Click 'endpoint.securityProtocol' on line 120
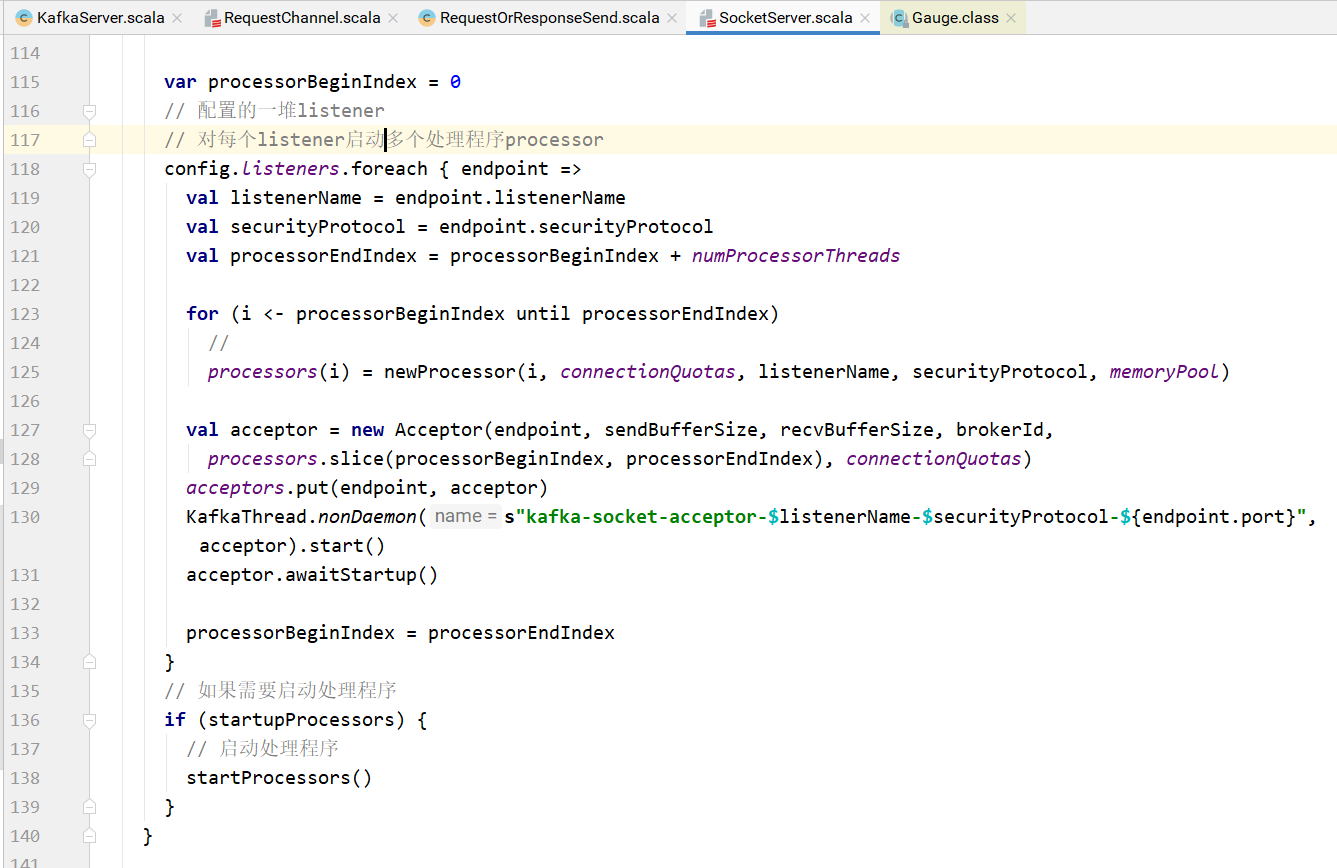This screenshot has width=1337, height=868. pos(576,227)
